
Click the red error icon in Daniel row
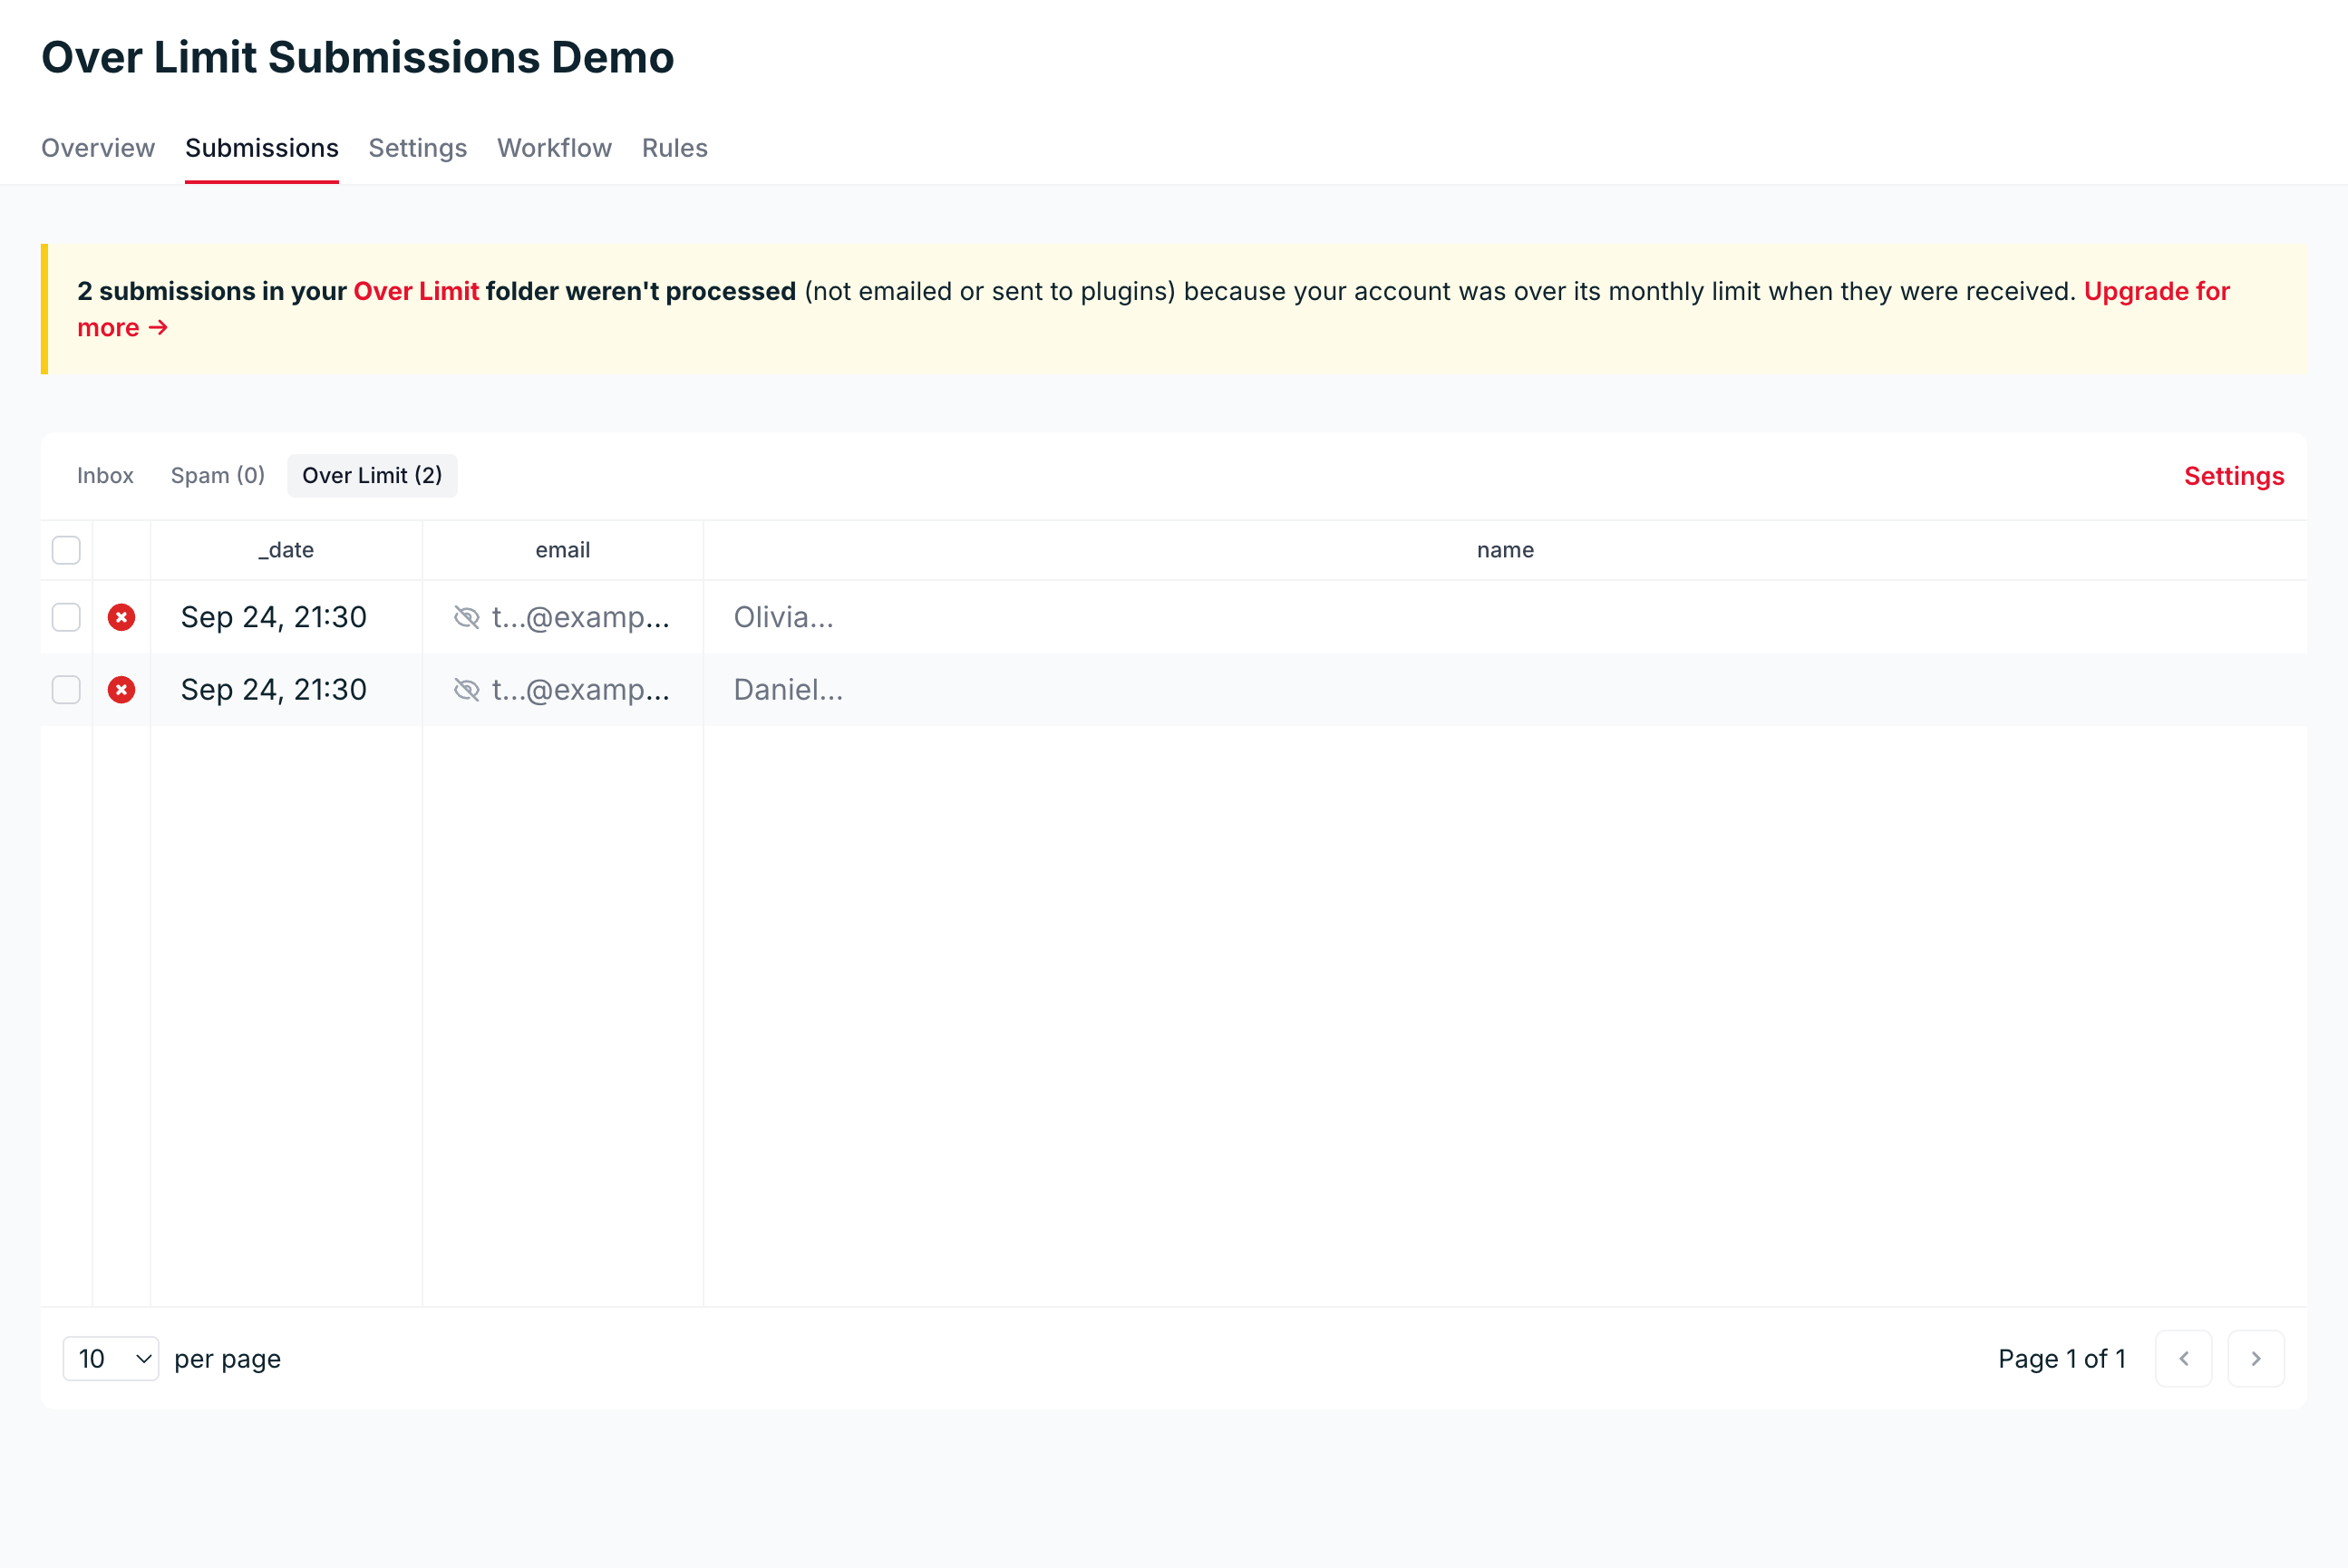(121, 690)
